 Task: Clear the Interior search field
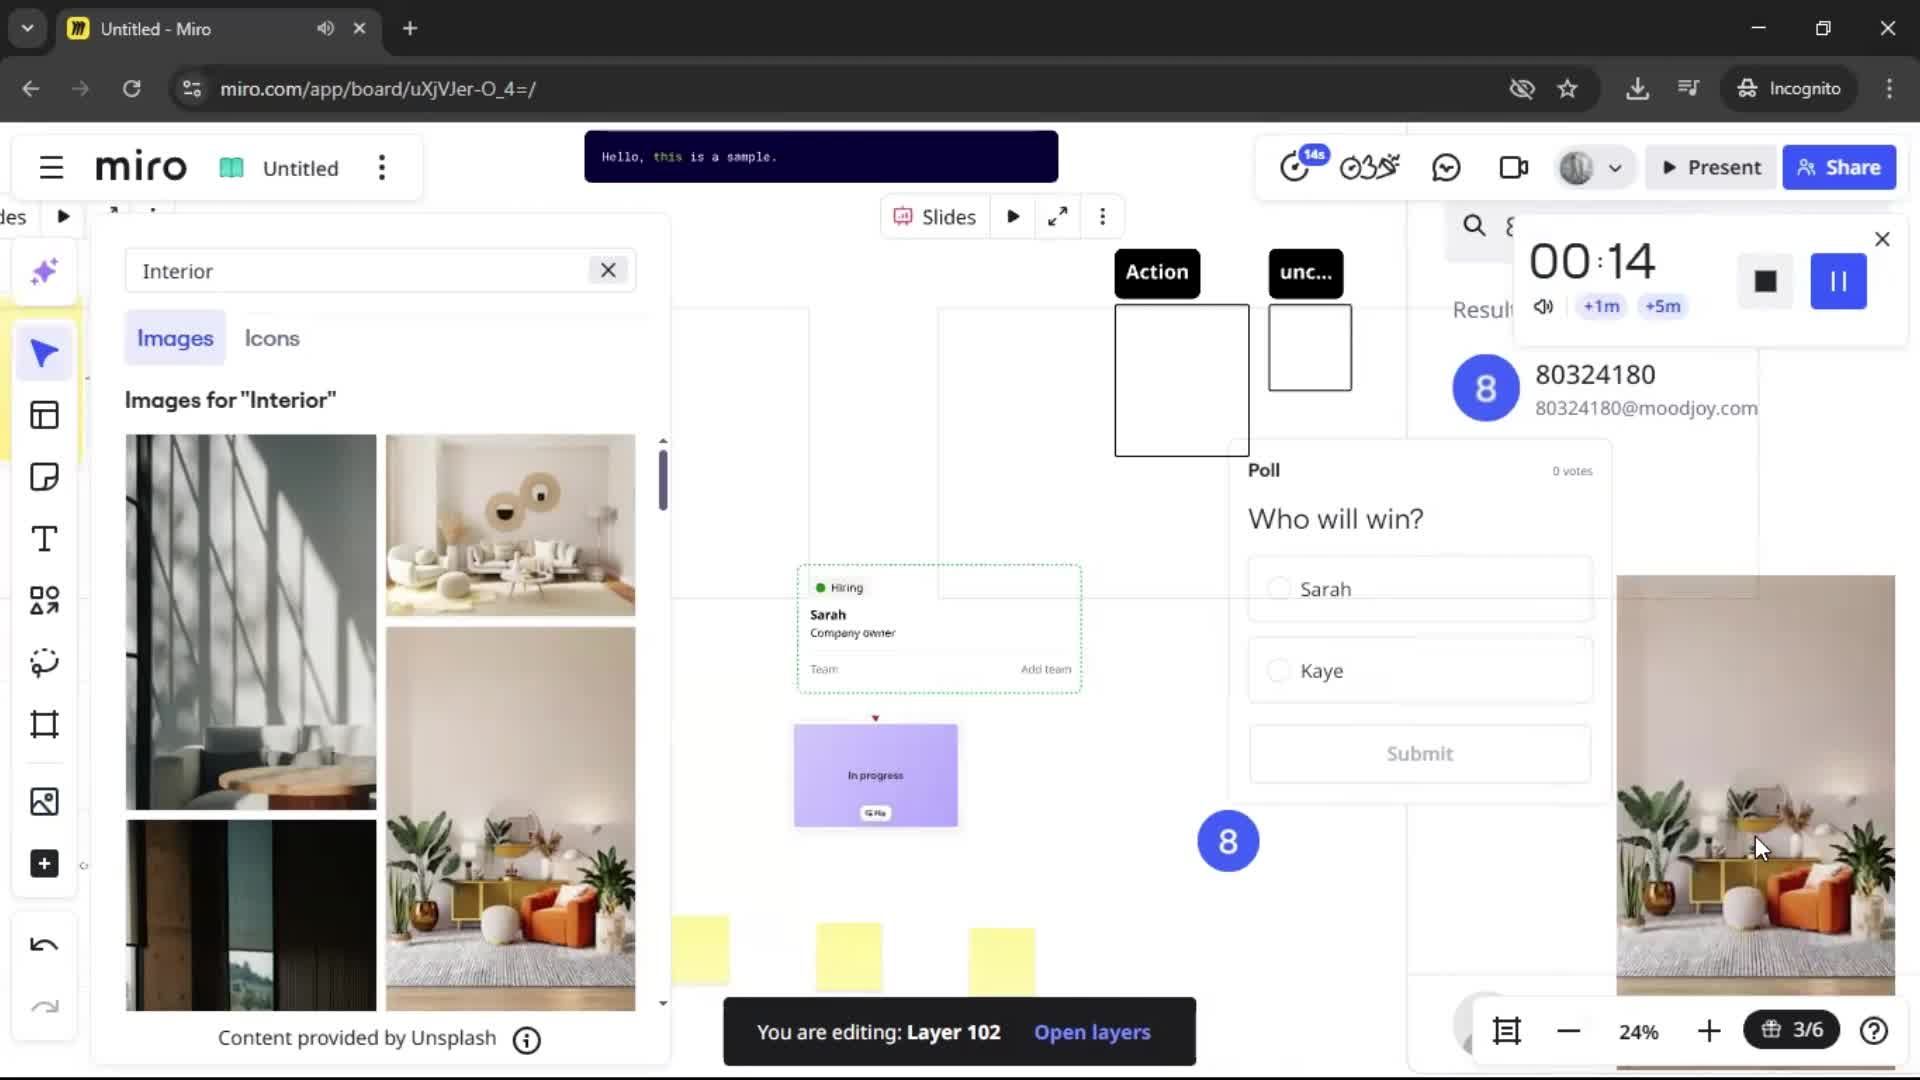608,270
